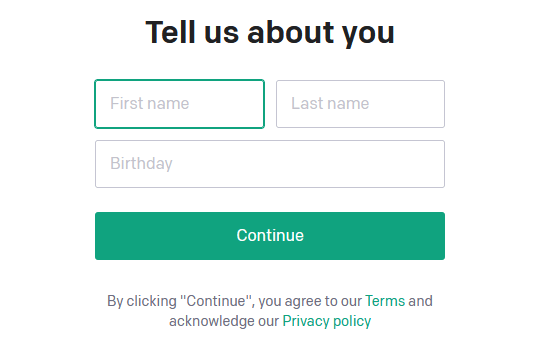Read the Privacy policy
The height and width of the screenshot is (360, 538).
327,321
